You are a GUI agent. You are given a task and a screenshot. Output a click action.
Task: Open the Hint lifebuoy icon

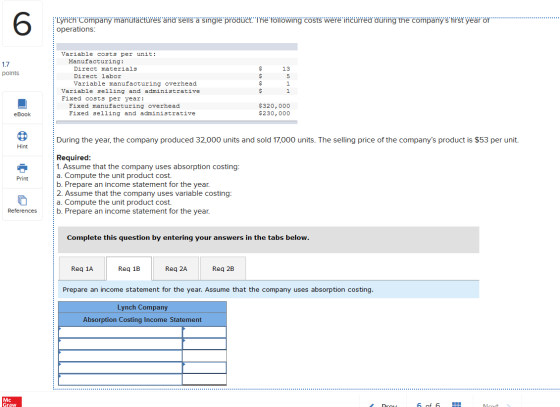tap(22, 136)
